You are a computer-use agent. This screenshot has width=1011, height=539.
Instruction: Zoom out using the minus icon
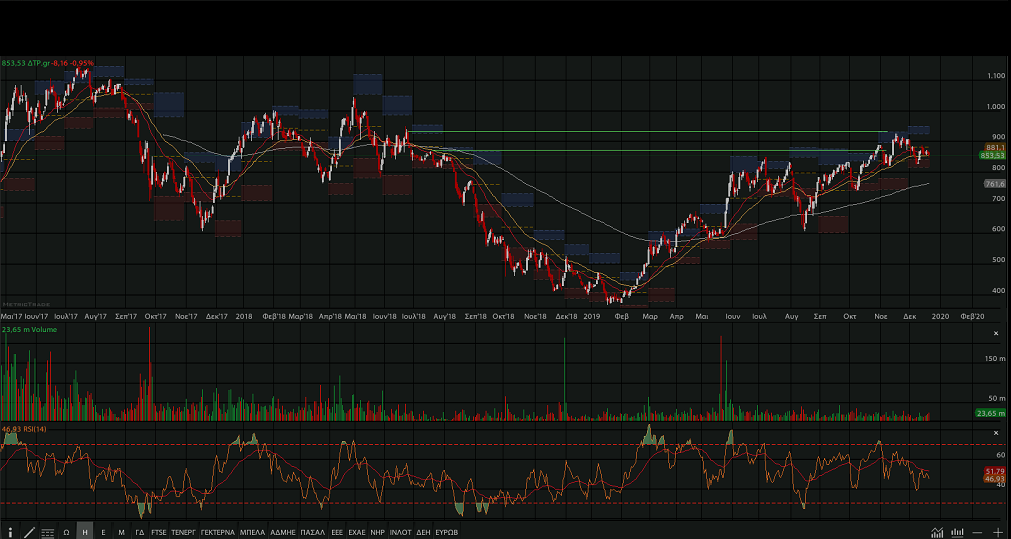[977, 532]
